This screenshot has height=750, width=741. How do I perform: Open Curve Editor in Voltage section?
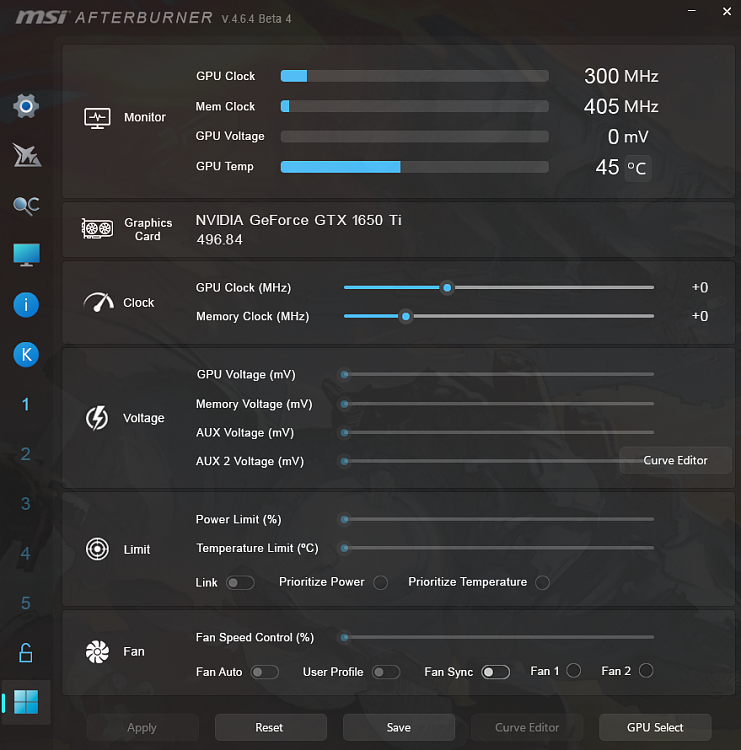point(675,460)
